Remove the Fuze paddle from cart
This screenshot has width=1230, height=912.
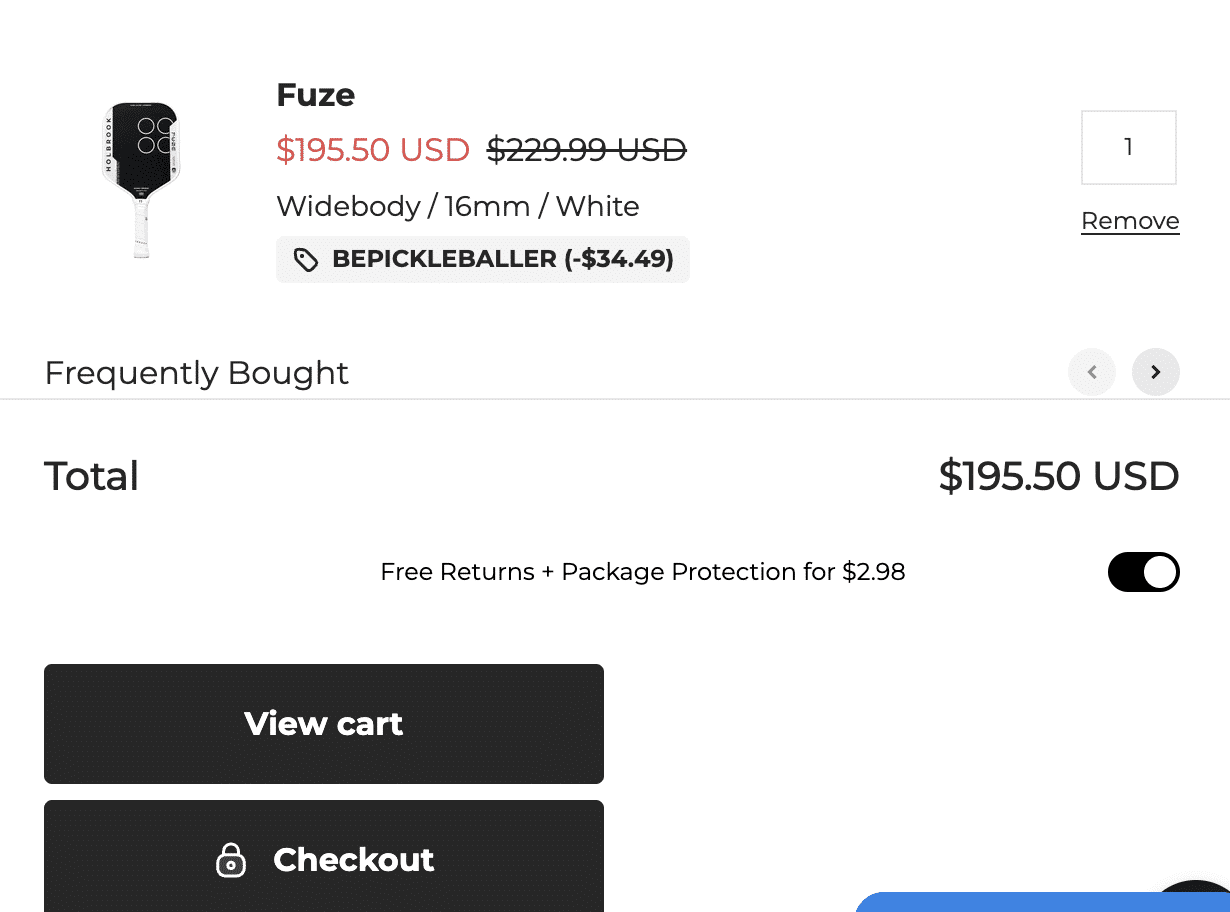click(x=1130, y=221)
